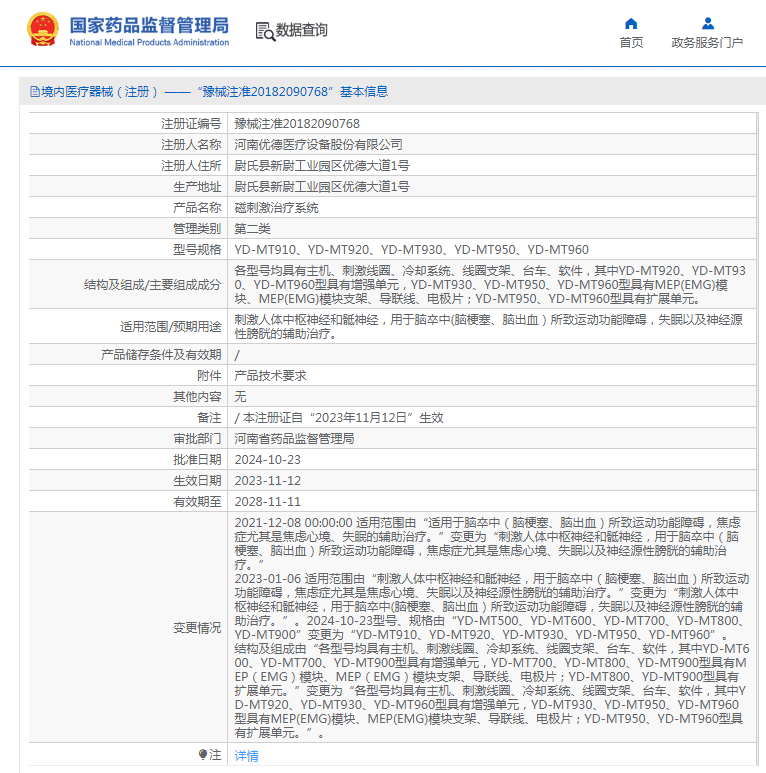Open the 政务服务门户 link

[x=707, y=43]
